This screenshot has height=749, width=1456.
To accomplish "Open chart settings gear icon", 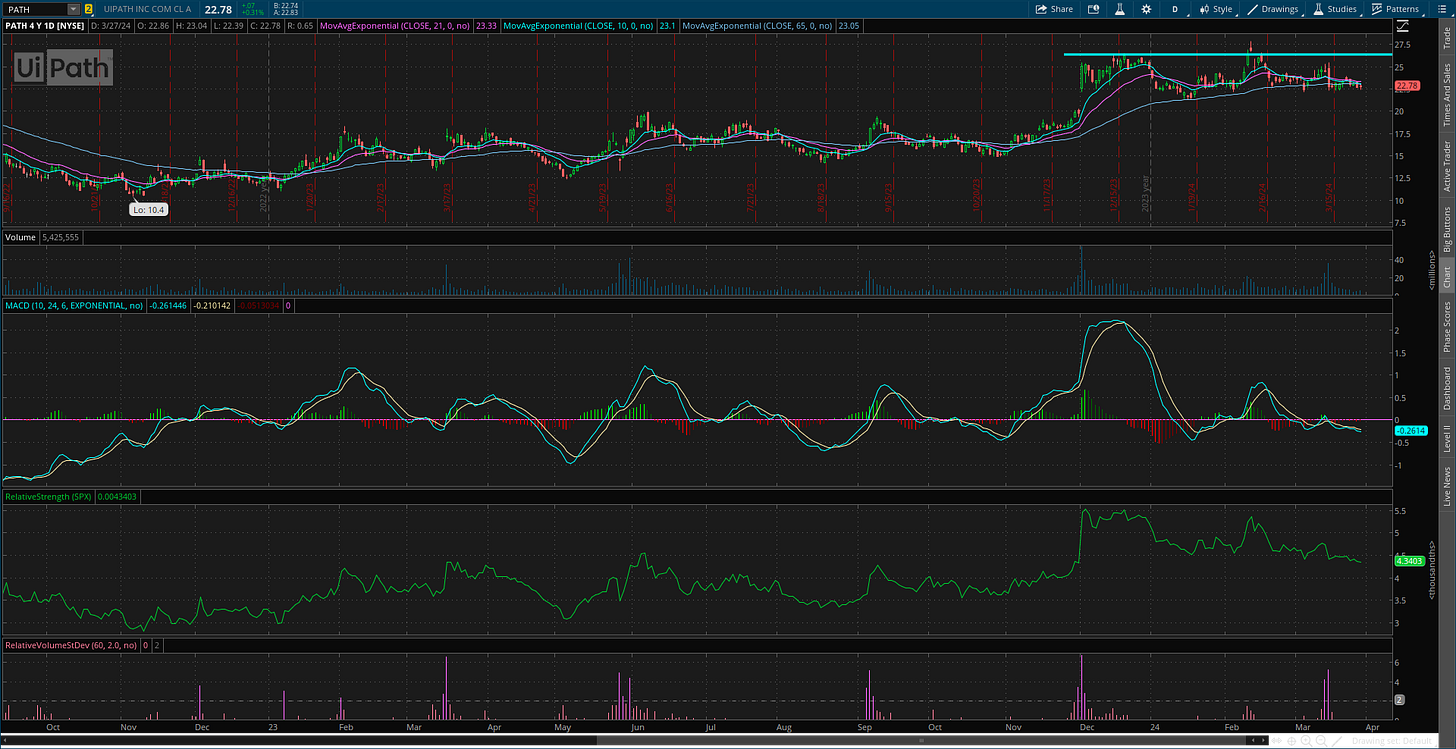I will (x=1146, y=9).
